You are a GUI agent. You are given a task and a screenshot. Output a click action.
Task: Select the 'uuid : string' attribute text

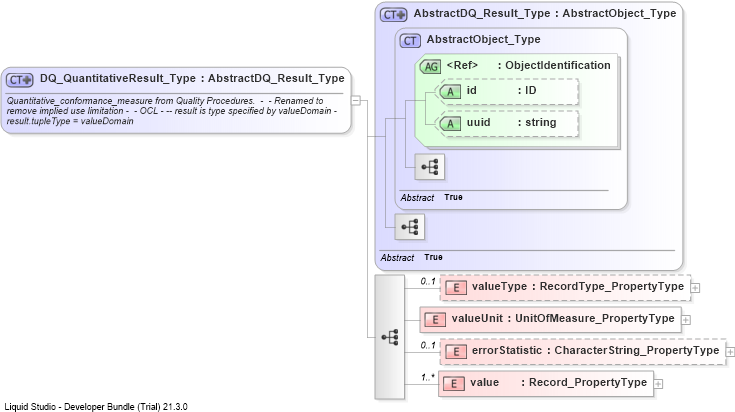click(x=511, y=122)
